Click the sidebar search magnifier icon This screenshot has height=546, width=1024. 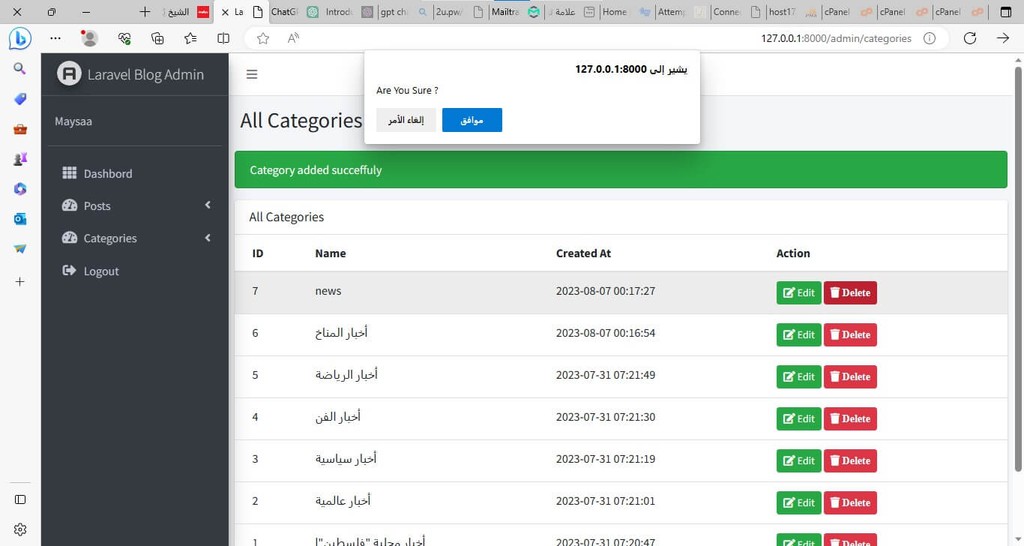pyautogui.click(x=20, y=69)
